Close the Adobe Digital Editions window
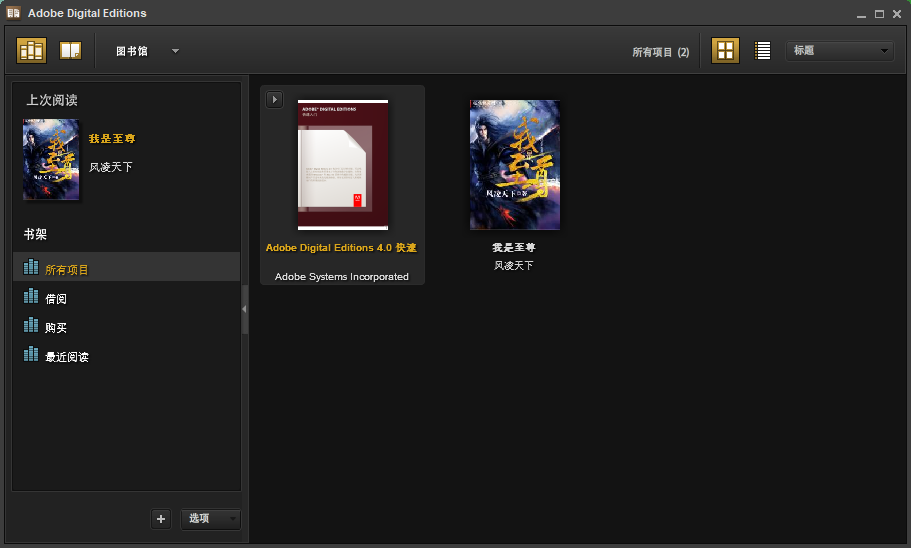This screenshot has height=548, width=911. point(897,14)
